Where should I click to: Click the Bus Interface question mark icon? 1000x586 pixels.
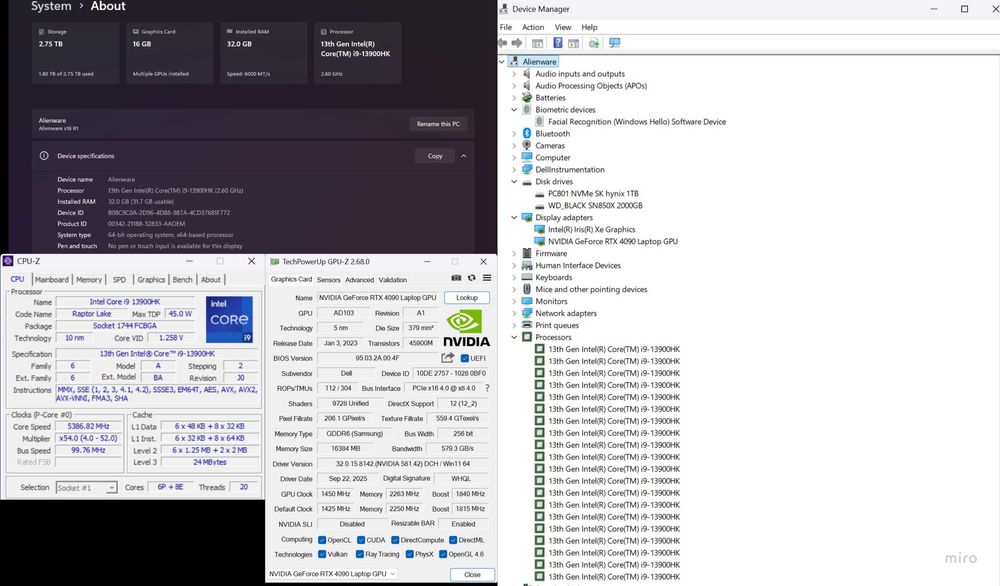(487, 388)
